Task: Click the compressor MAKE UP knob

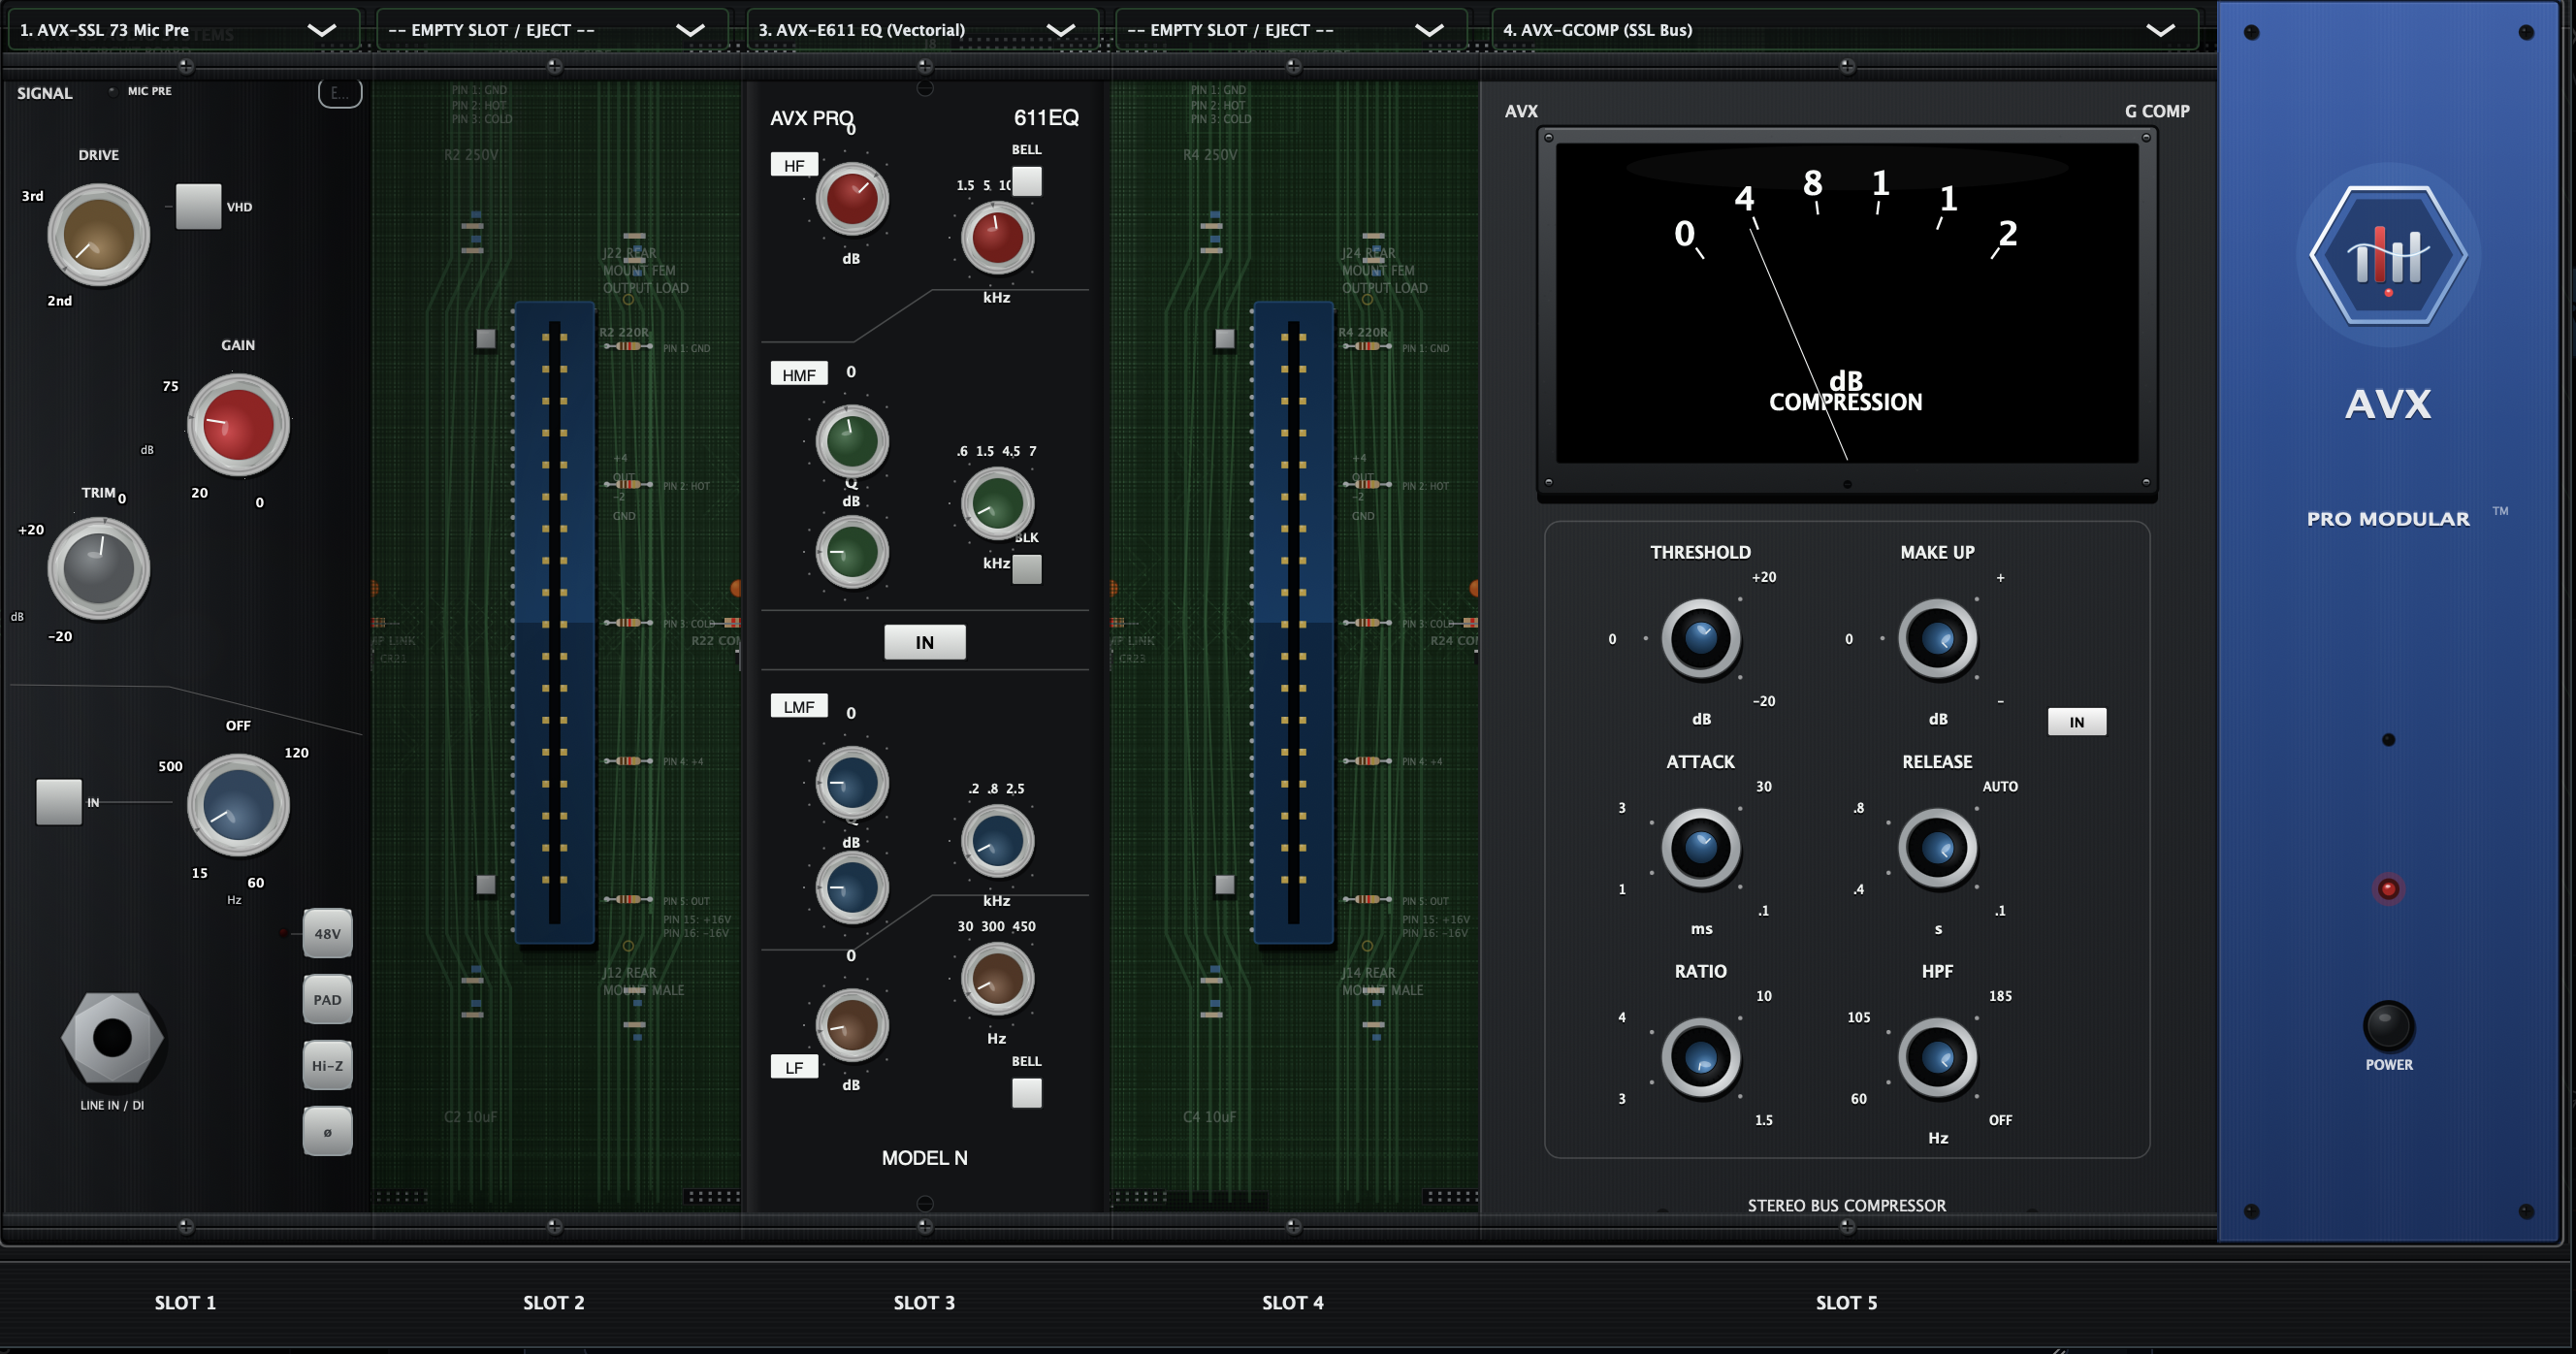Action: click(1937, 639)
